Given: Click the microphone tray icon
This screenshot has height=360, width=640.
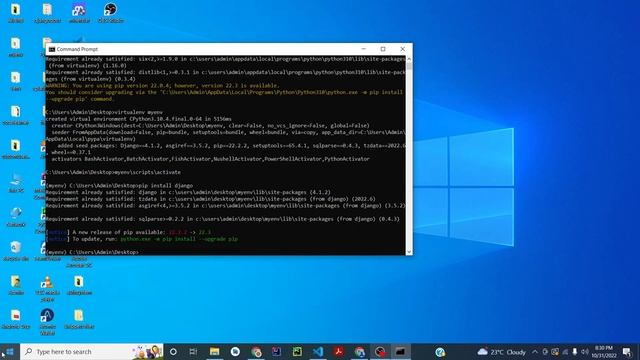Looking at the screenshot, I should [575, 352].
